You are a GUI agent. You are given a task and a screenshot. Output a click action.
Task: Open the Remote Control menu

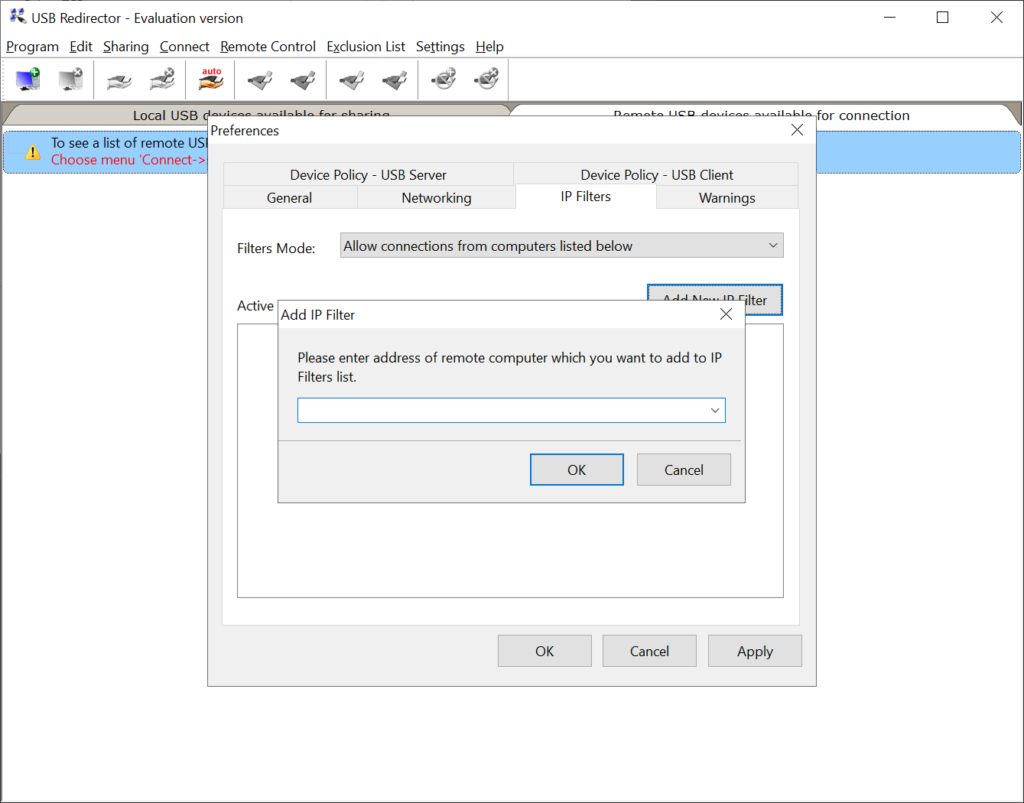[268, 46]
